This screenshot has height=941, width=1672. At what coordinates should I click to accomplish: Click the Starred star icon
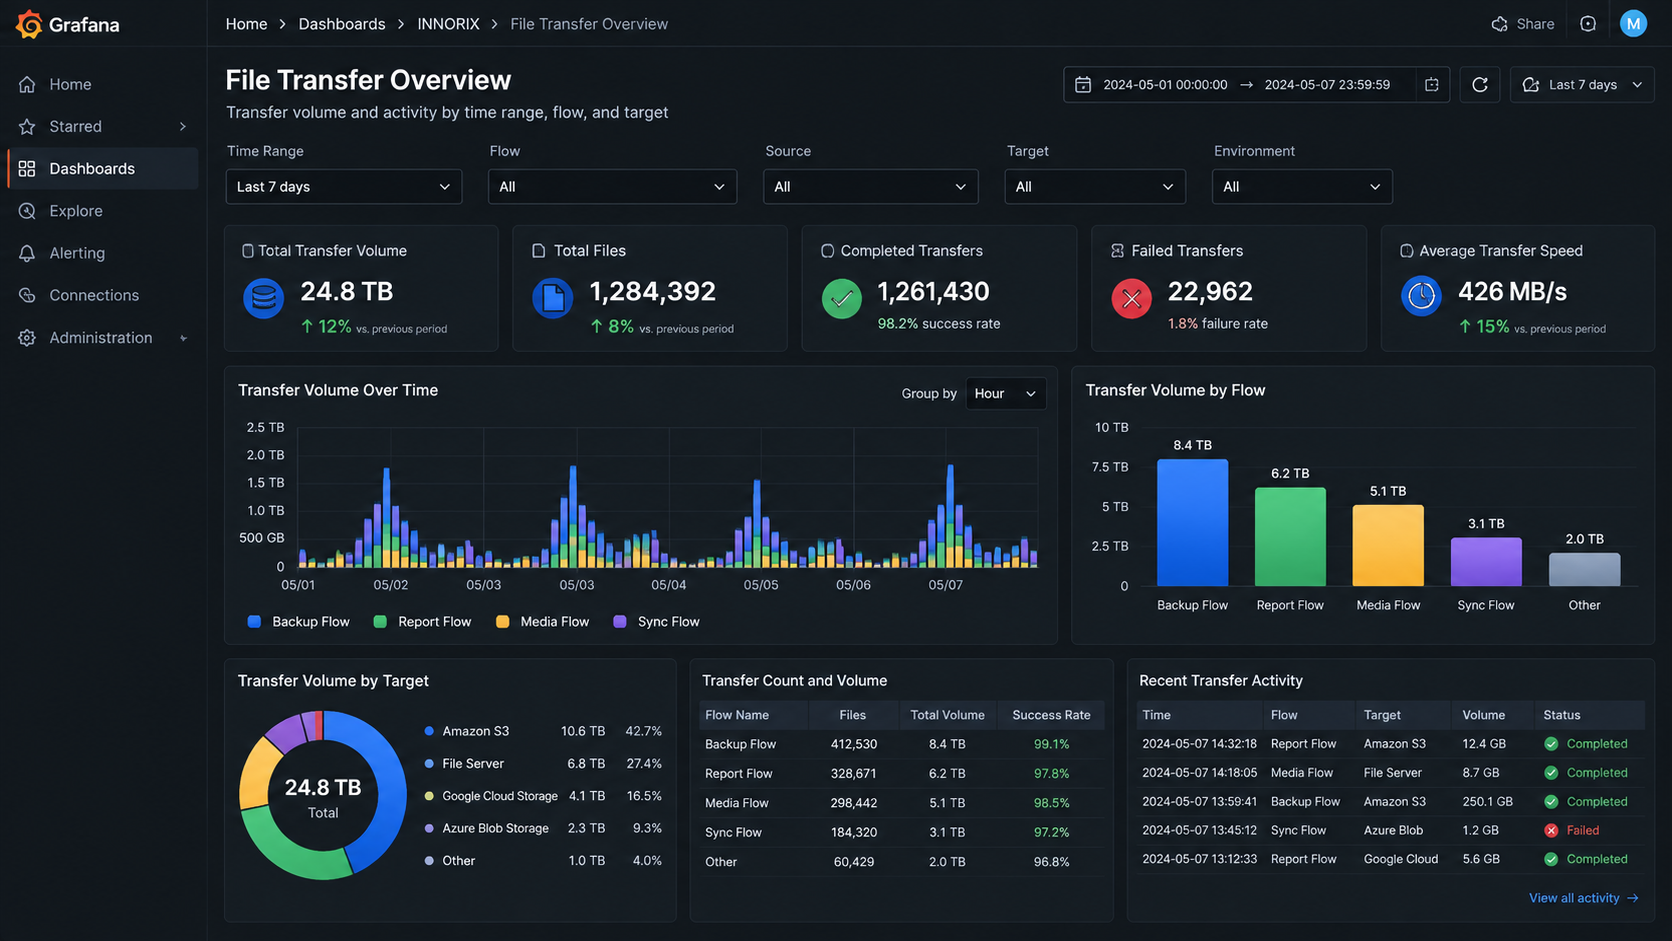click(27, 127)
